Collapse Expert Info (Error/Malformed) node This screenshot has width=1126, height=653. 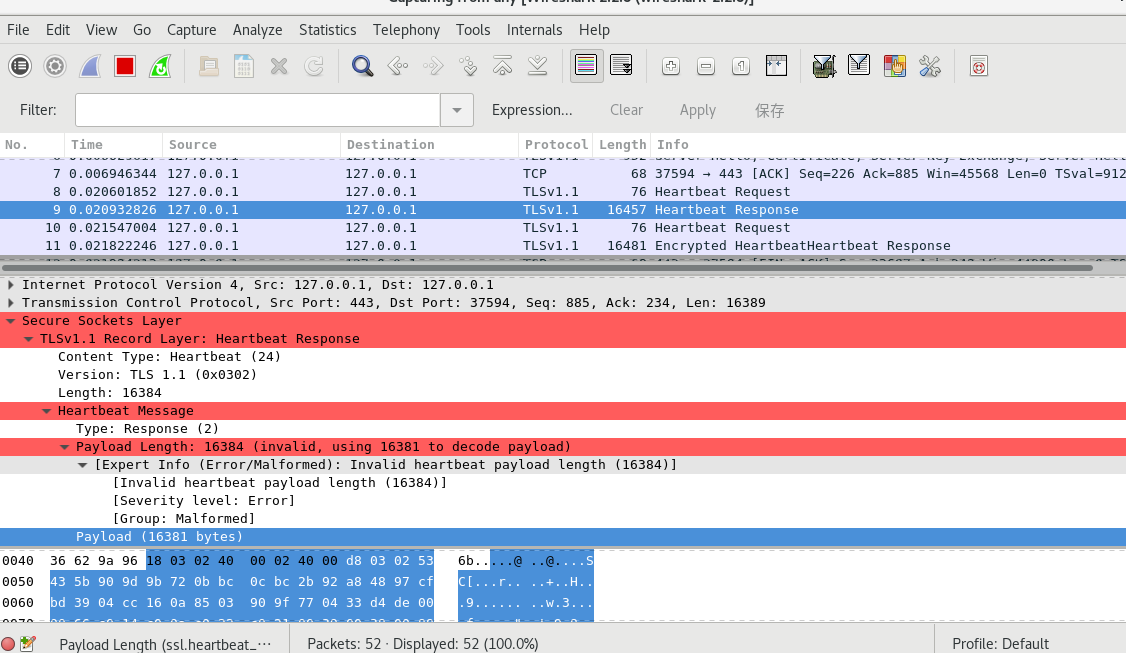coord(83,464)
